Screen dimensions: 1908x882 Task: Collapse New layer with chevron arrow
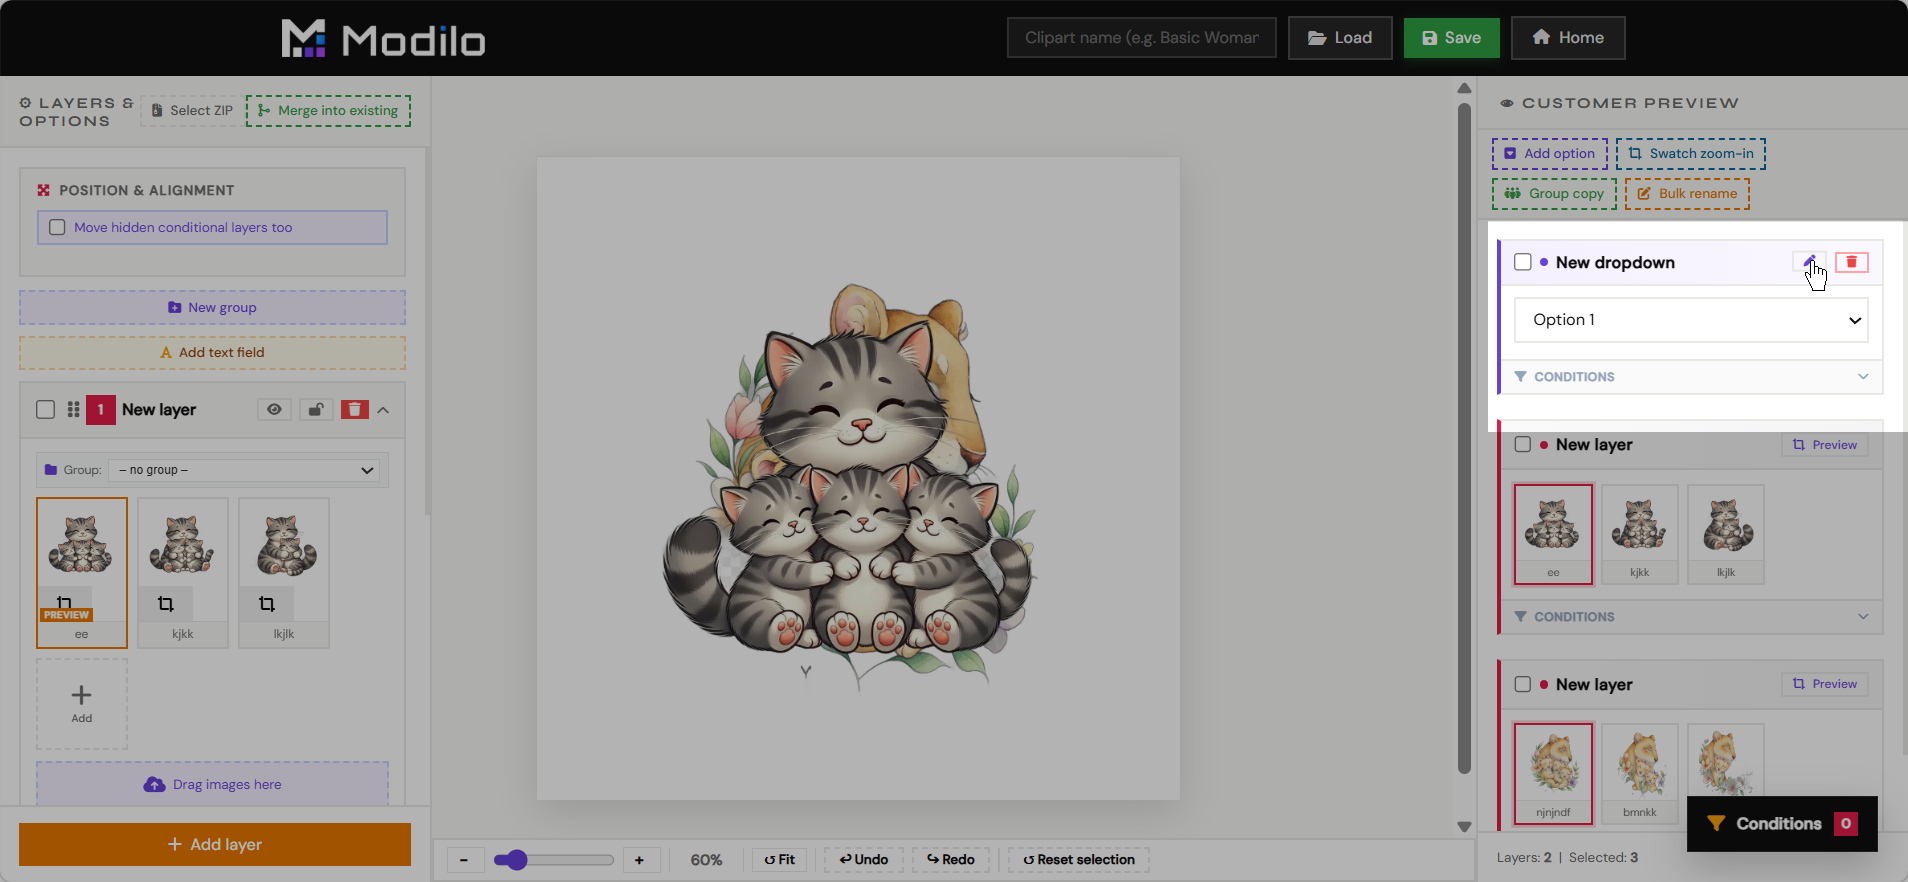[x=384, y=410]
